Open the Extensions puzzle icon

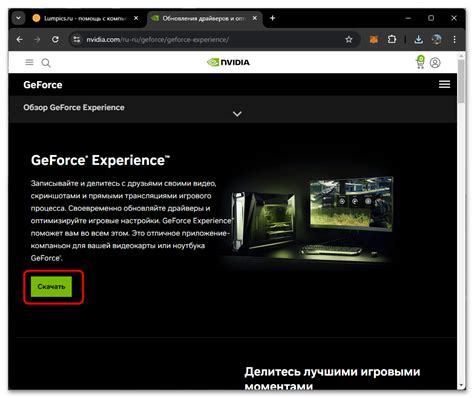(x=392, y=39)
